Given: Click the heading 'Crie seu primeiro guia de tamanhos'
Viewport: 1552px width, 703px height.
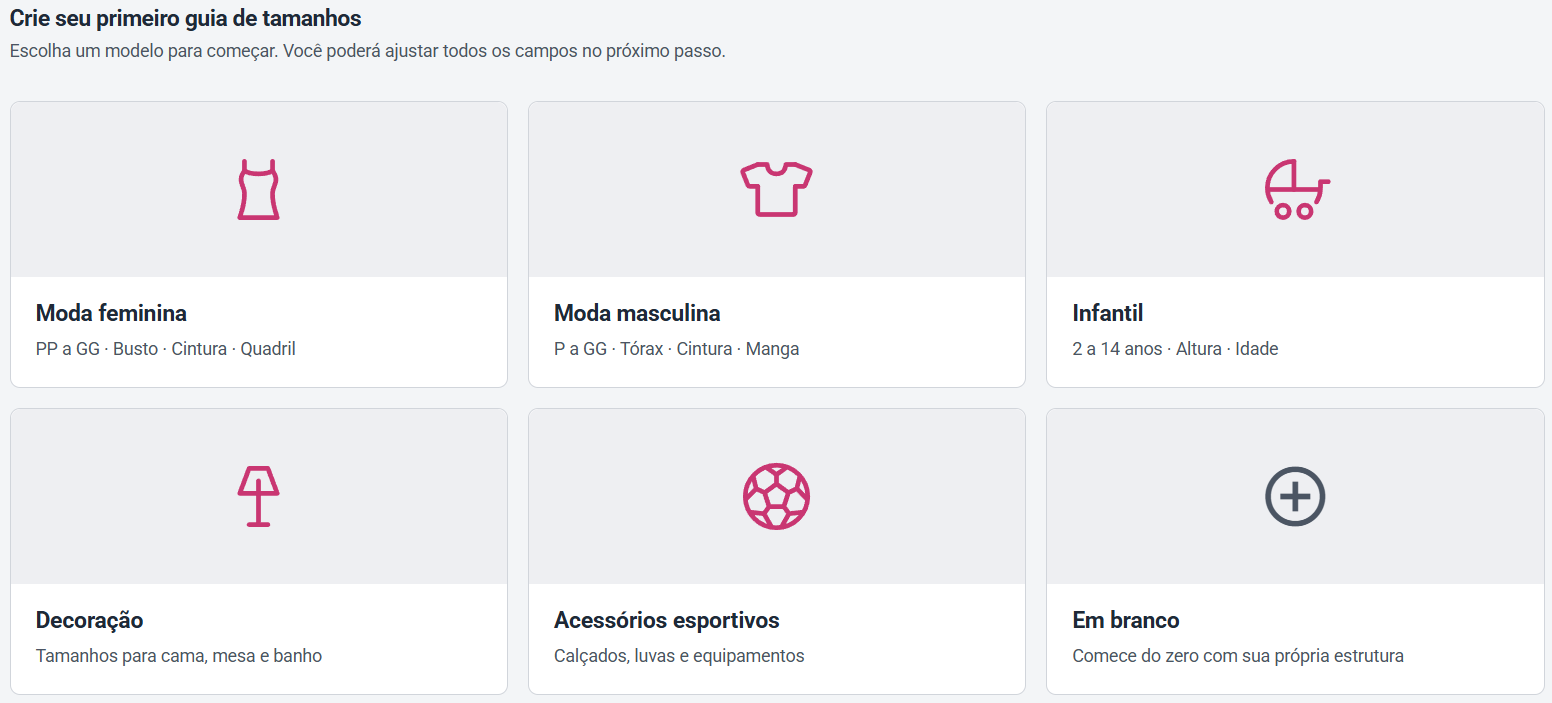Looking at the screenshot, I should [186, 18].
